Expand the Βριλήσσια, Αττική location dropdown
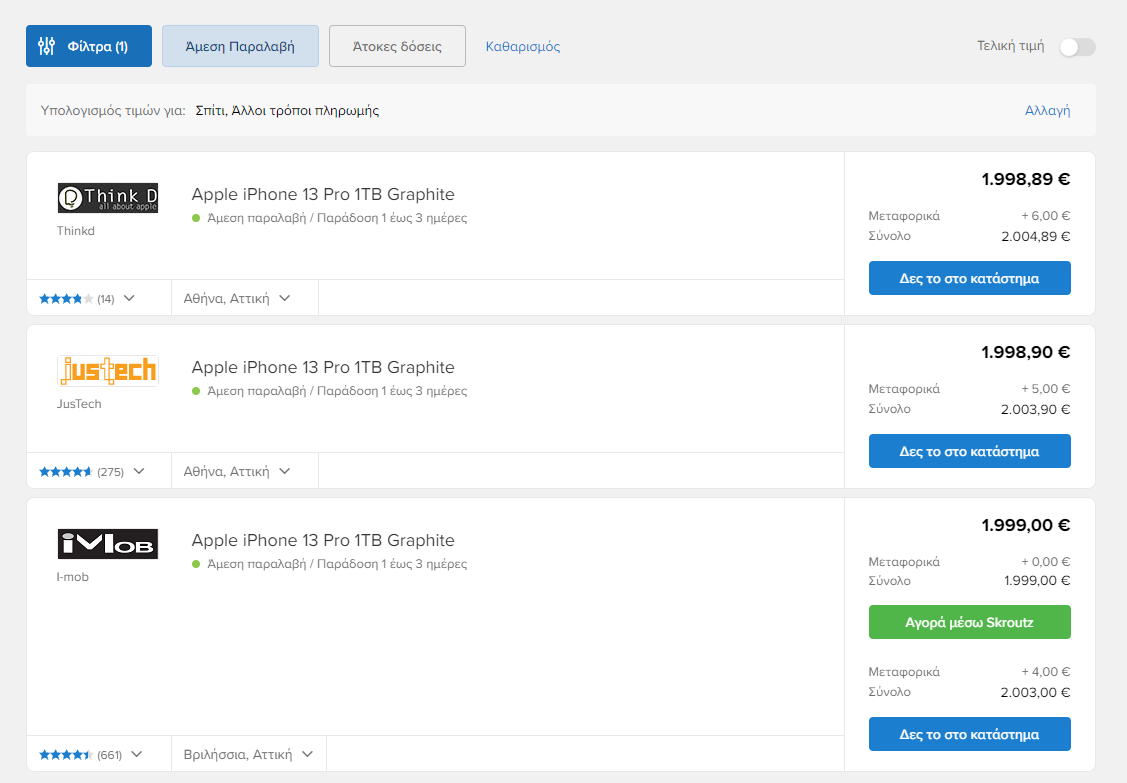Viewport: 1127px width, 783px height. [249, 755]
